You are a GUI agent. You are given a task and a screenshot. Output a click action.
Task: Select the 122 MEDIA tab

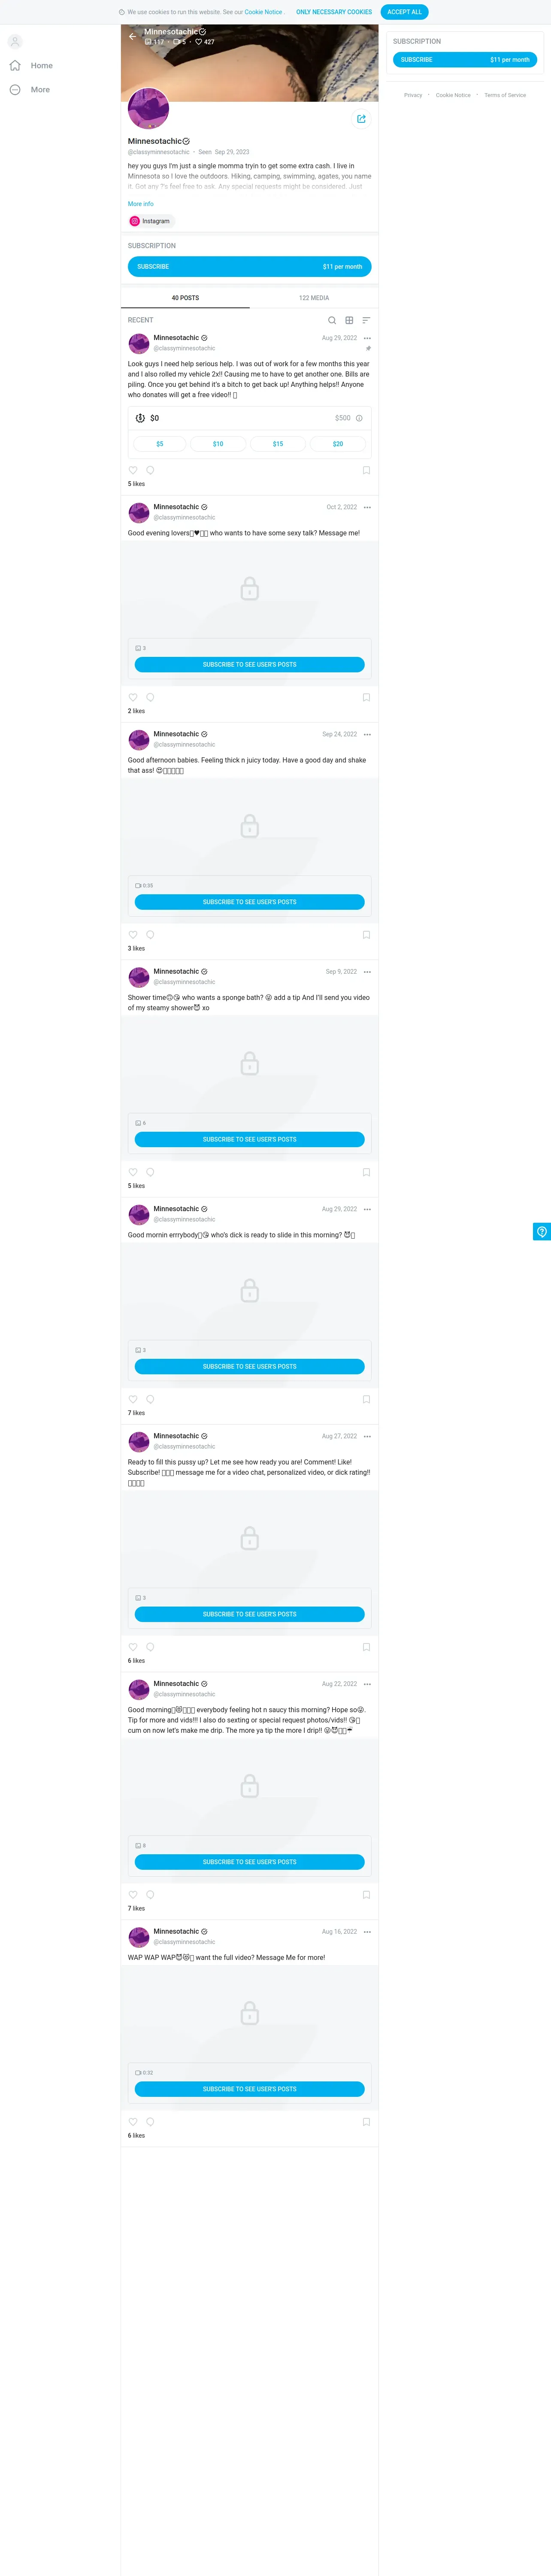click(314, 298)
